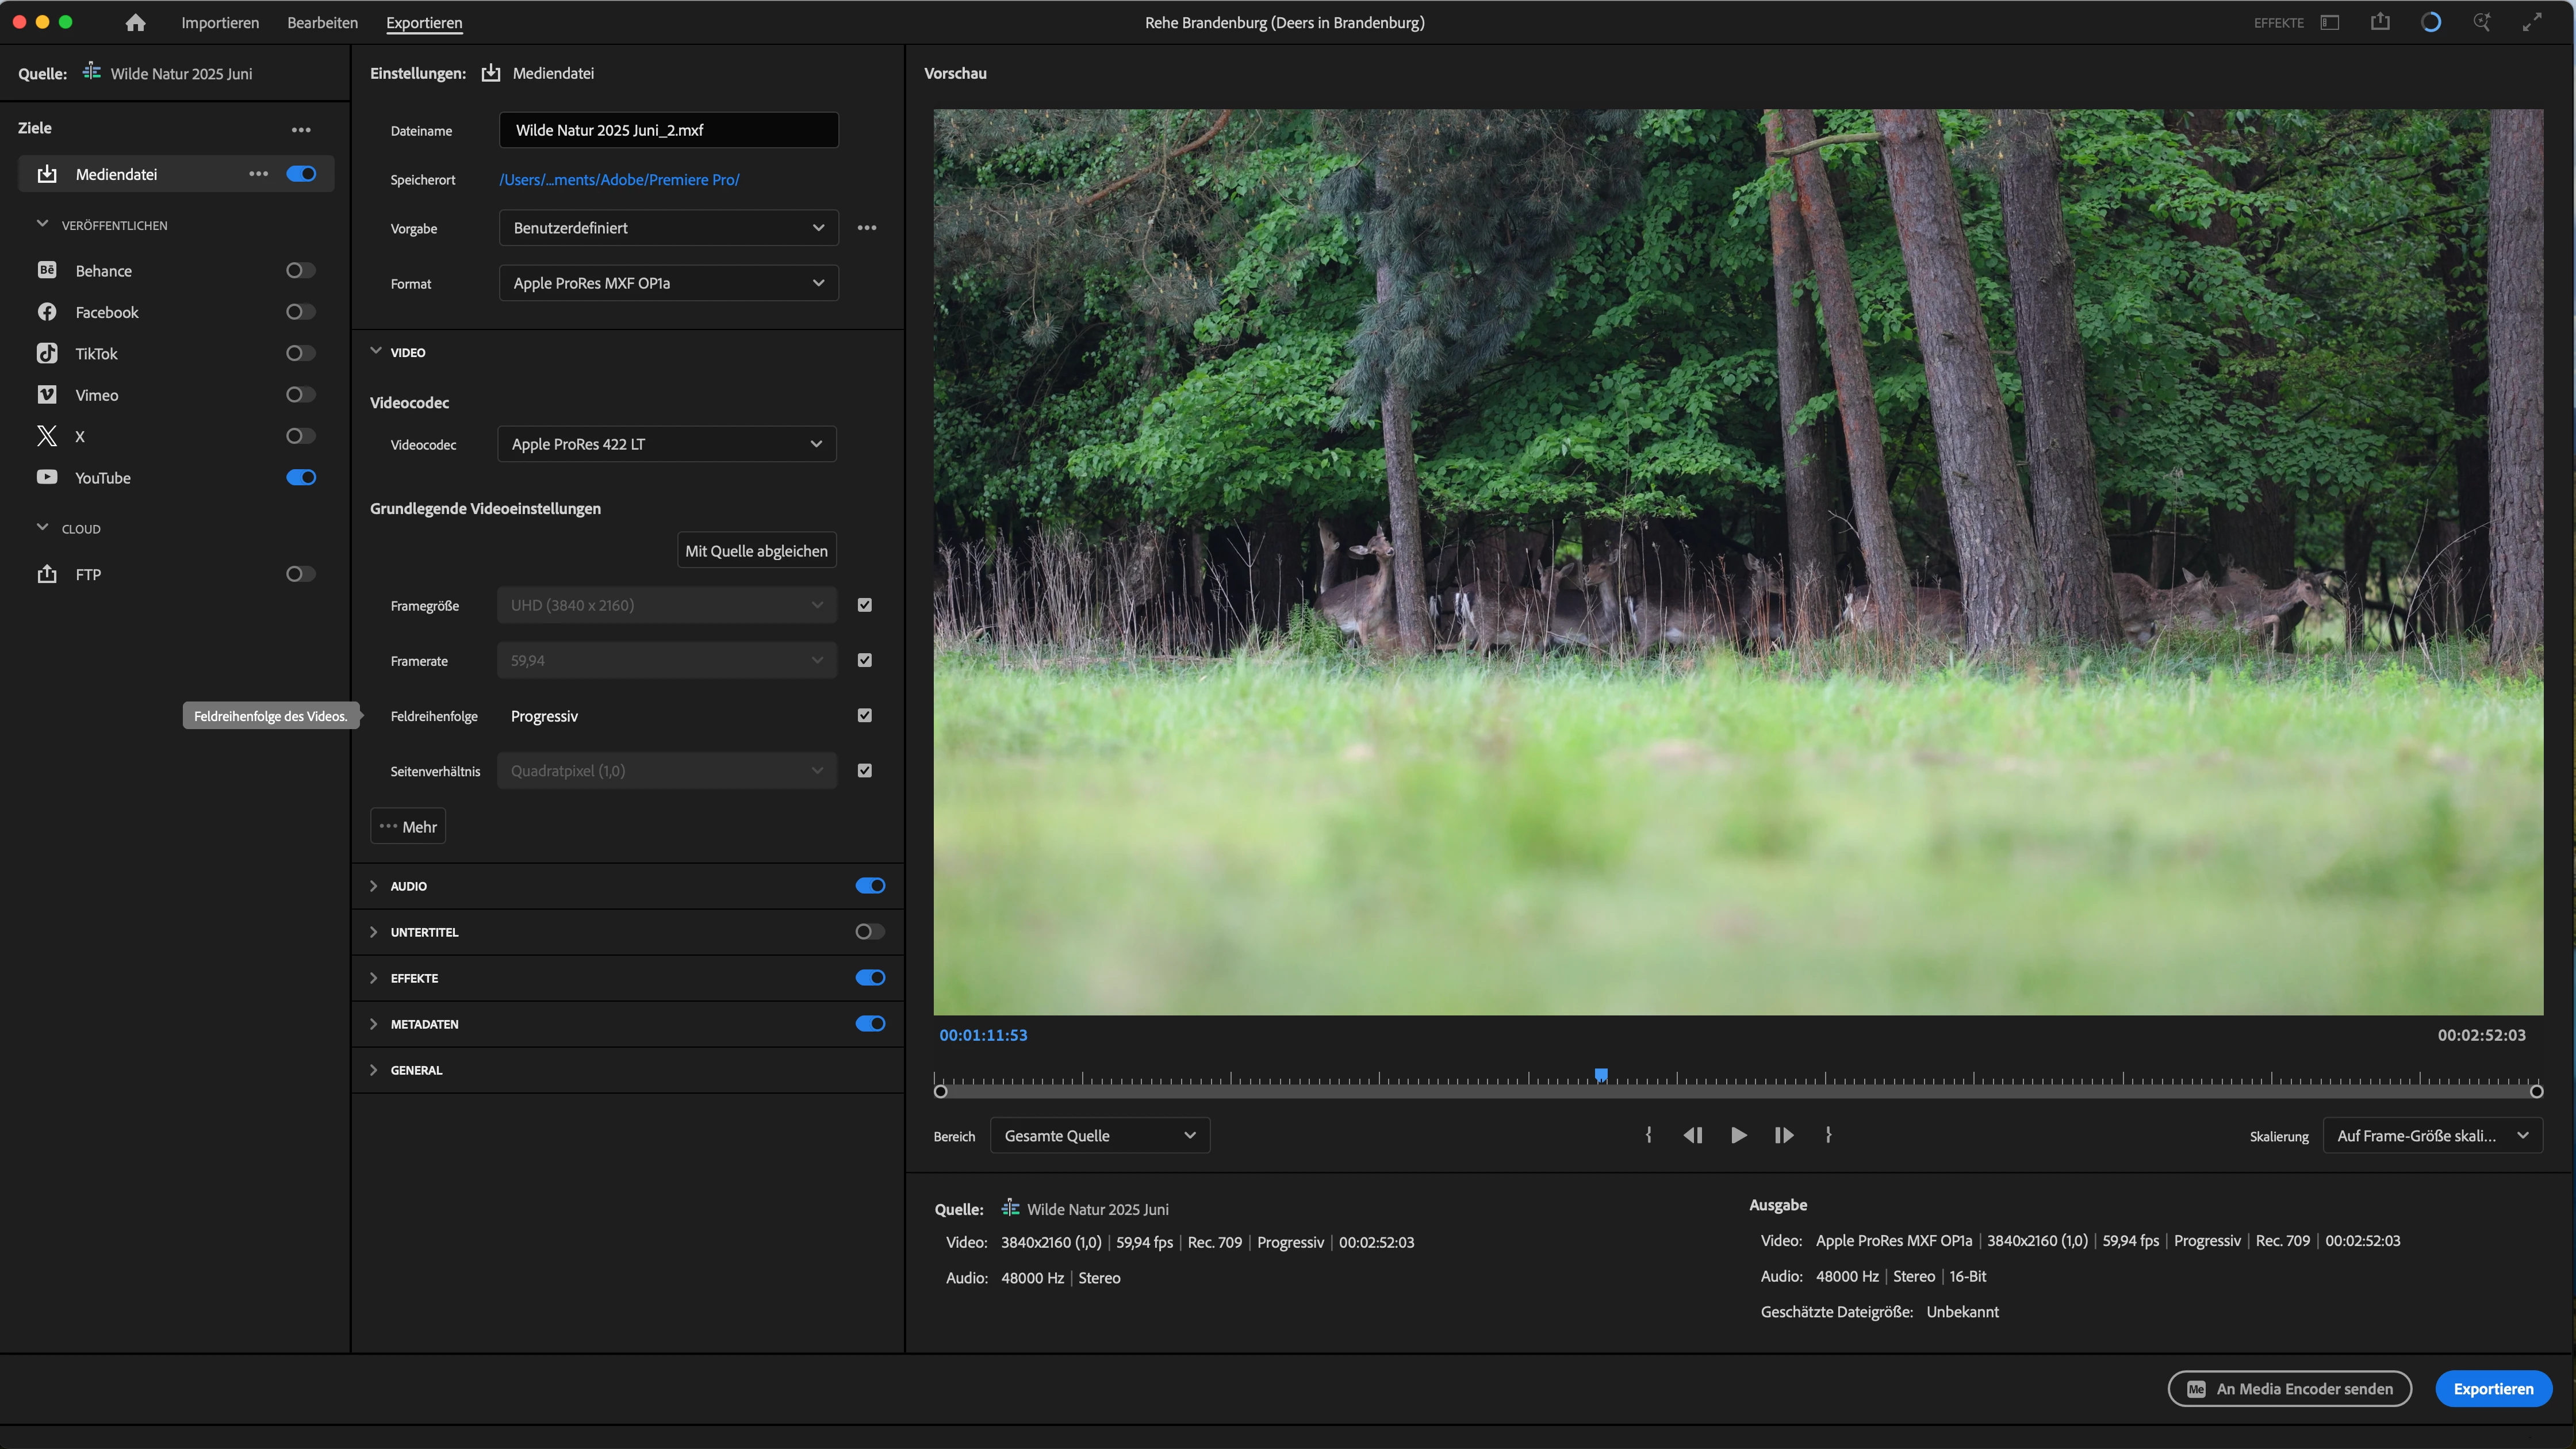Click the Home icon in header
The height and width of the screenshot is (1449, 2576).
(x=135, y=22)
